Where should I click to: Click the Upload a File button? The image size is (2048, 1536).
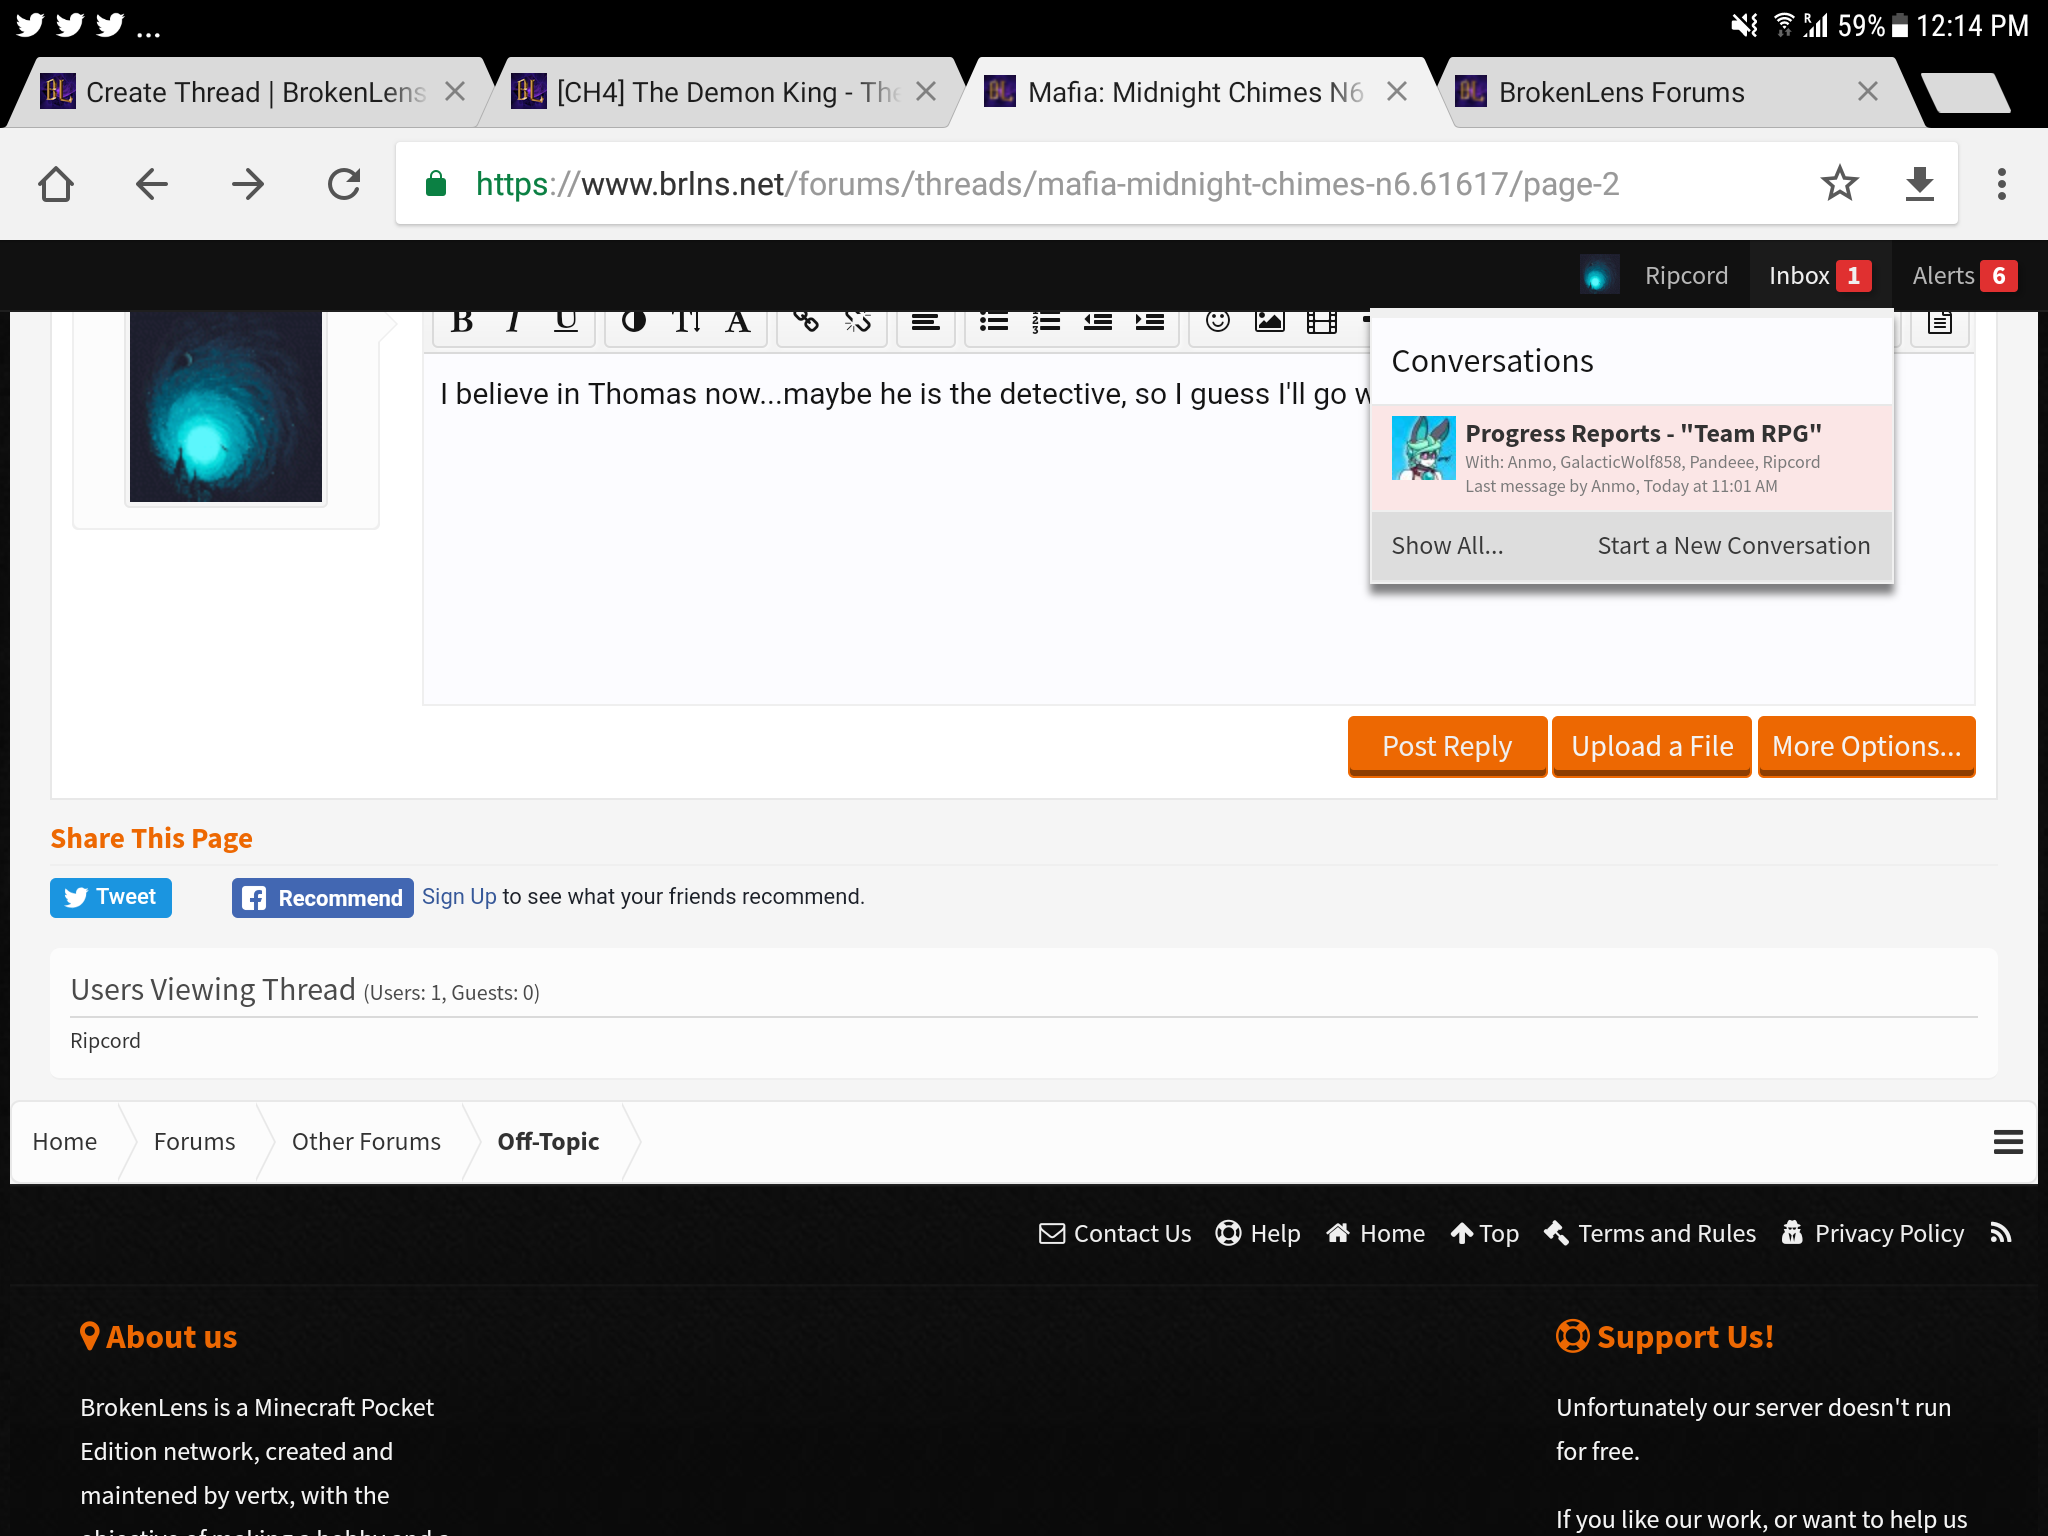1652,746
